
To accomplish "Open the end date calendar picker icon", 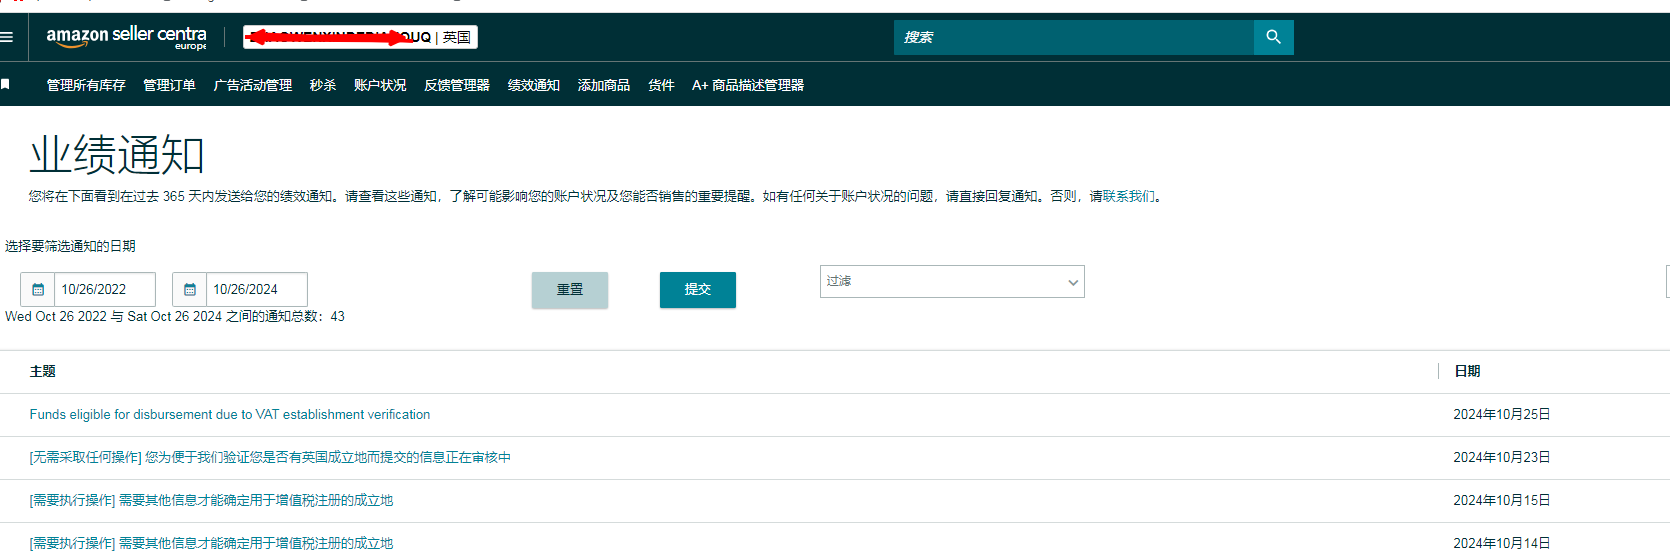I will pyautogui.click(x=190, y=289).
